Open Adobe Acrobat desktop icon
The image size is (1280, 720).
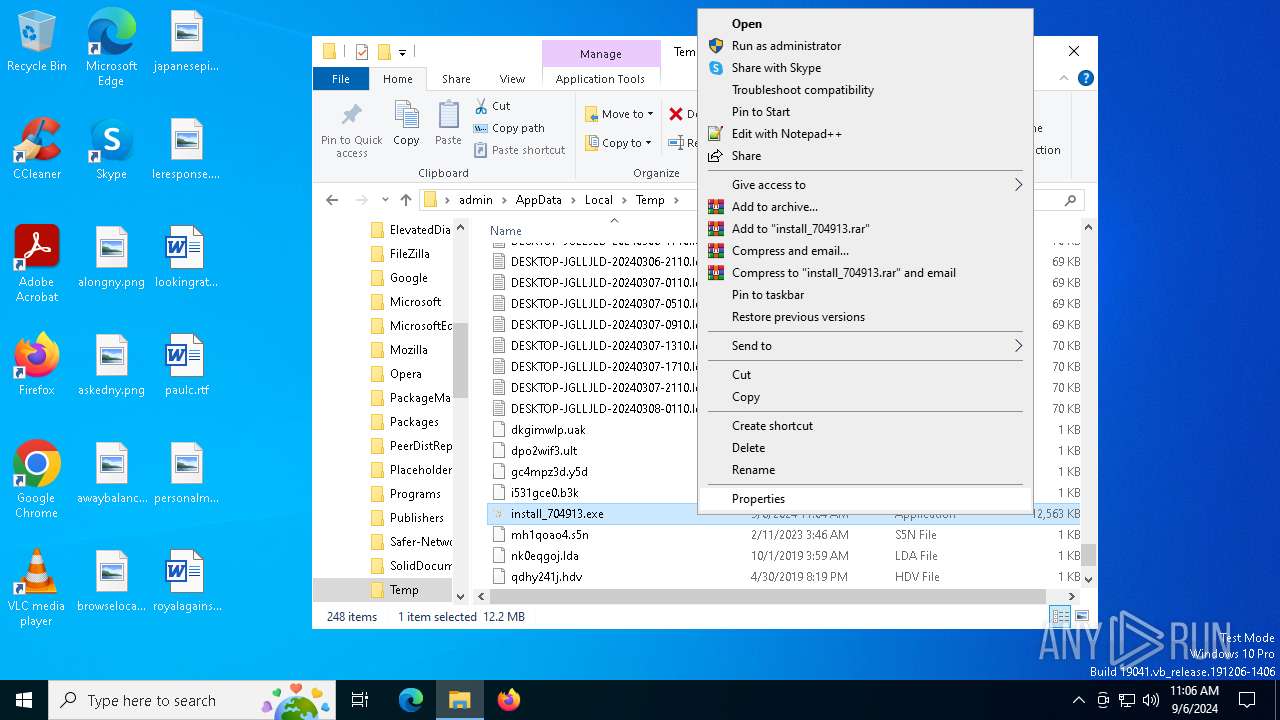(36, 263)
